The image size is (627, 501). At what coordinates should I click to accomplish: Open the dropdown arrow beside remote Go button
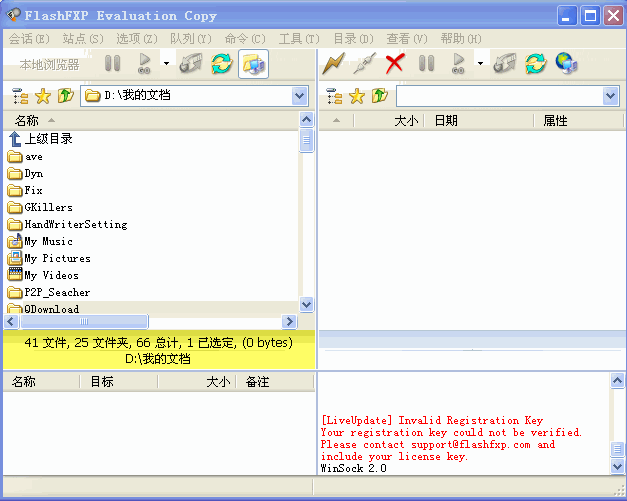pos(480,64)
